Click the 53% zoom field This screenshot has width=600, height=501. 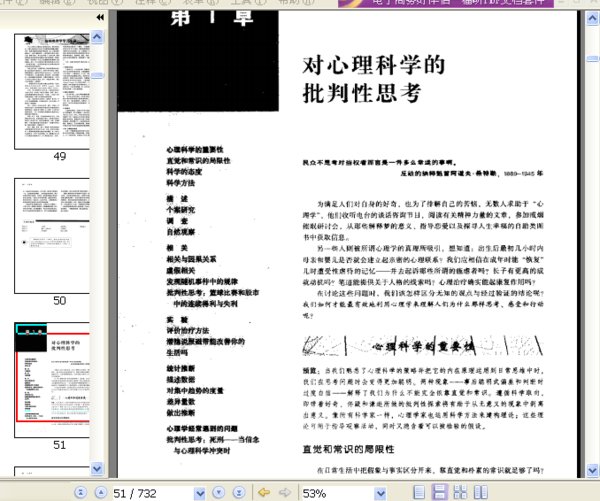click(338, 493)
